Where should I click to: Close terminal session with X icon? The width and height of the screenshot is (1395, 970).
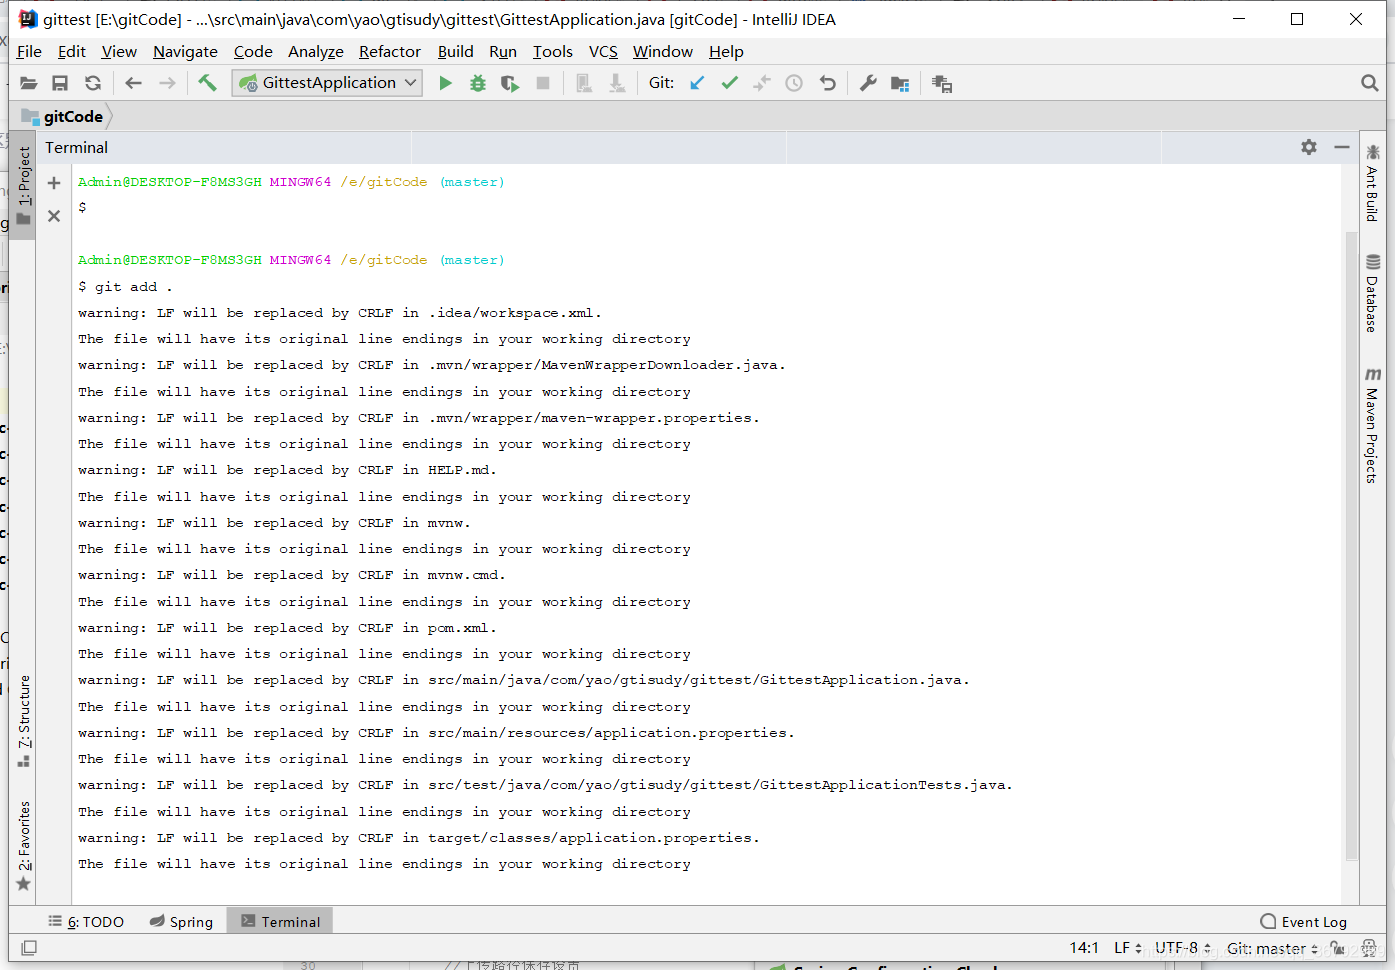point(54,215)
